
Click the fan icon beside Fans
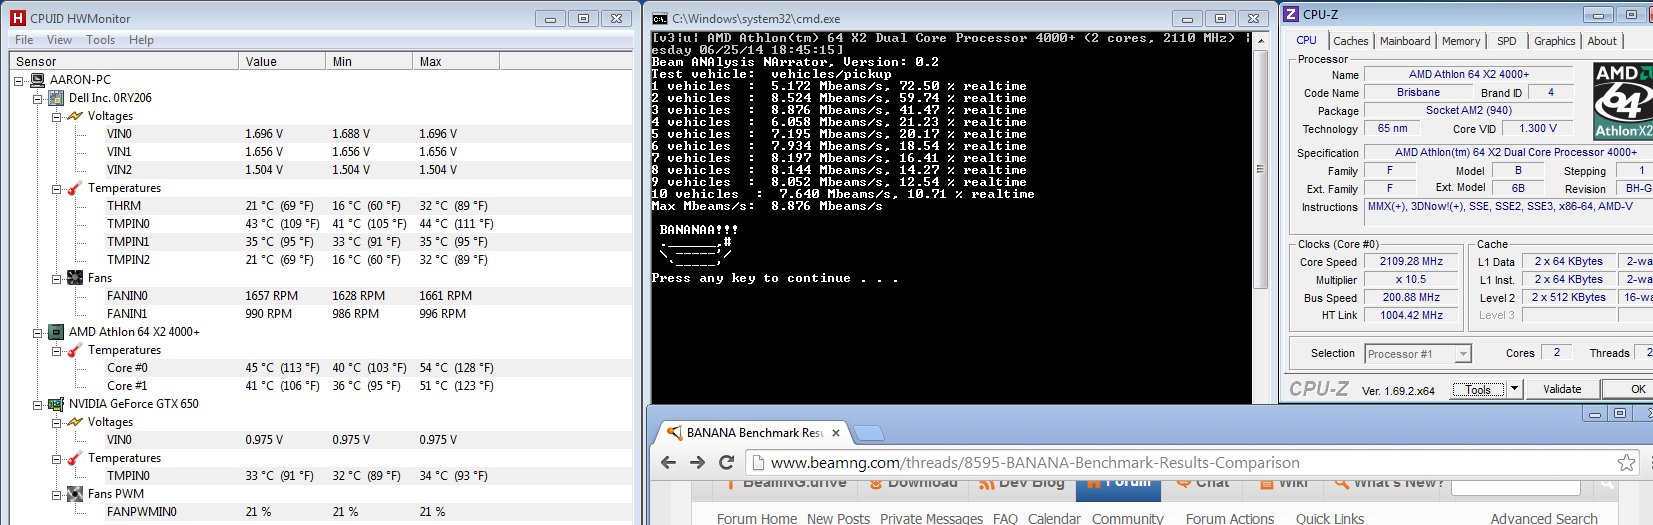pos(75,278)
